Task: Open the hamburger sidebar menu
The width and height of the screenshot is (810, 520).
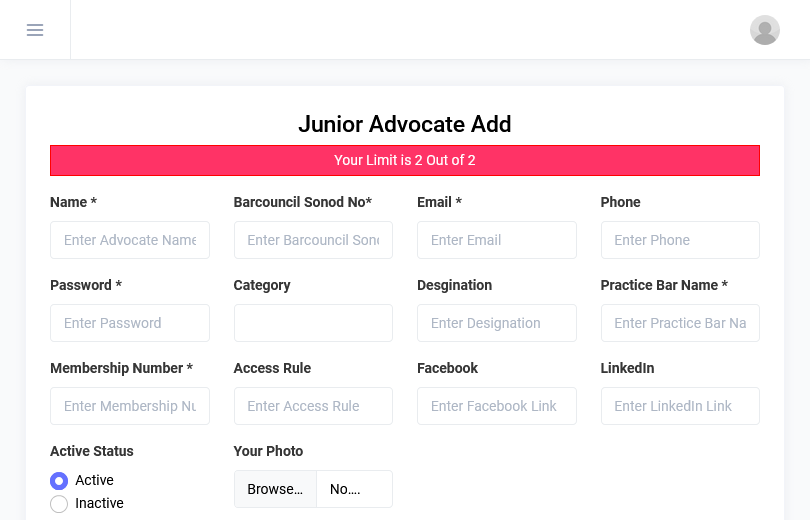Action: (x=35, y=30)
